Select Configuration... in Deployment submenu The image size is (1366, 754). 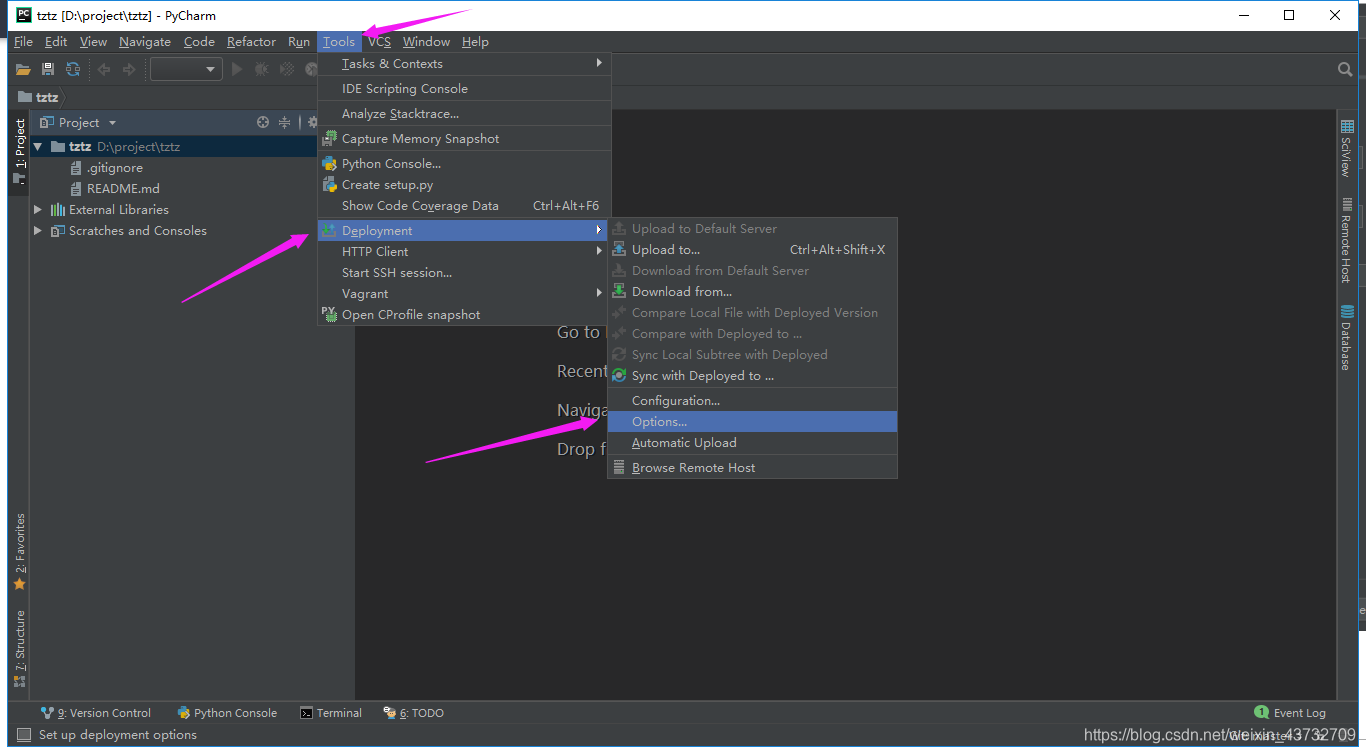752,400
